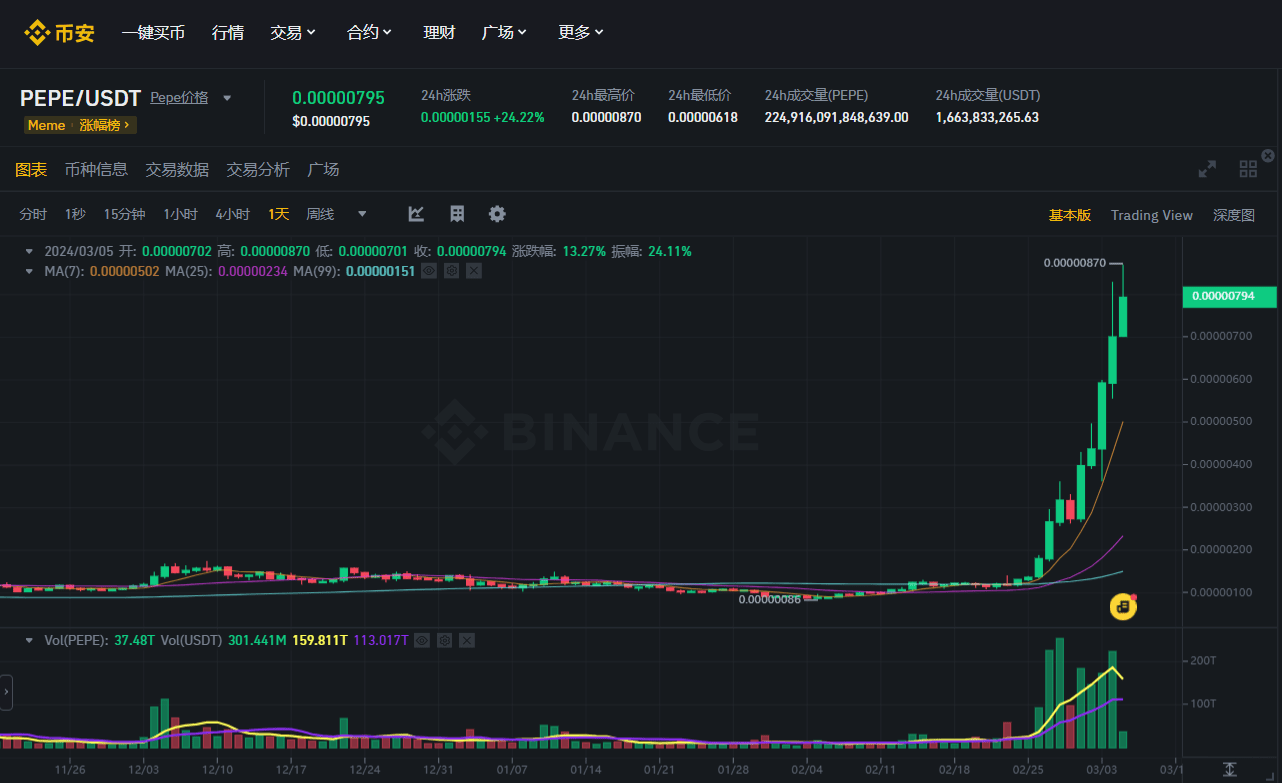Click the Binance logo

pyautogui.click(x=59, y=33)
